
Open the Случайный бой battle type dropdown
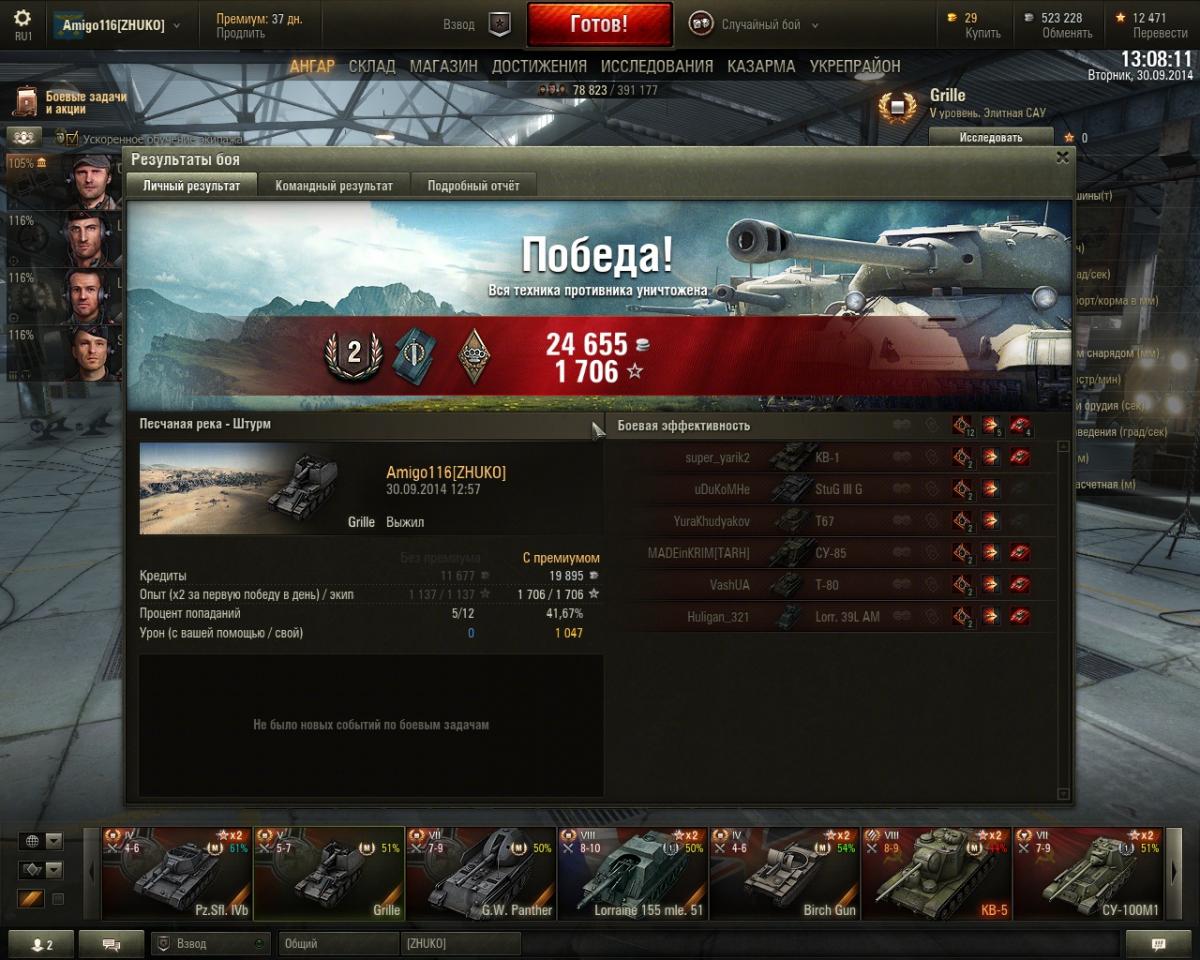(755, 25)
